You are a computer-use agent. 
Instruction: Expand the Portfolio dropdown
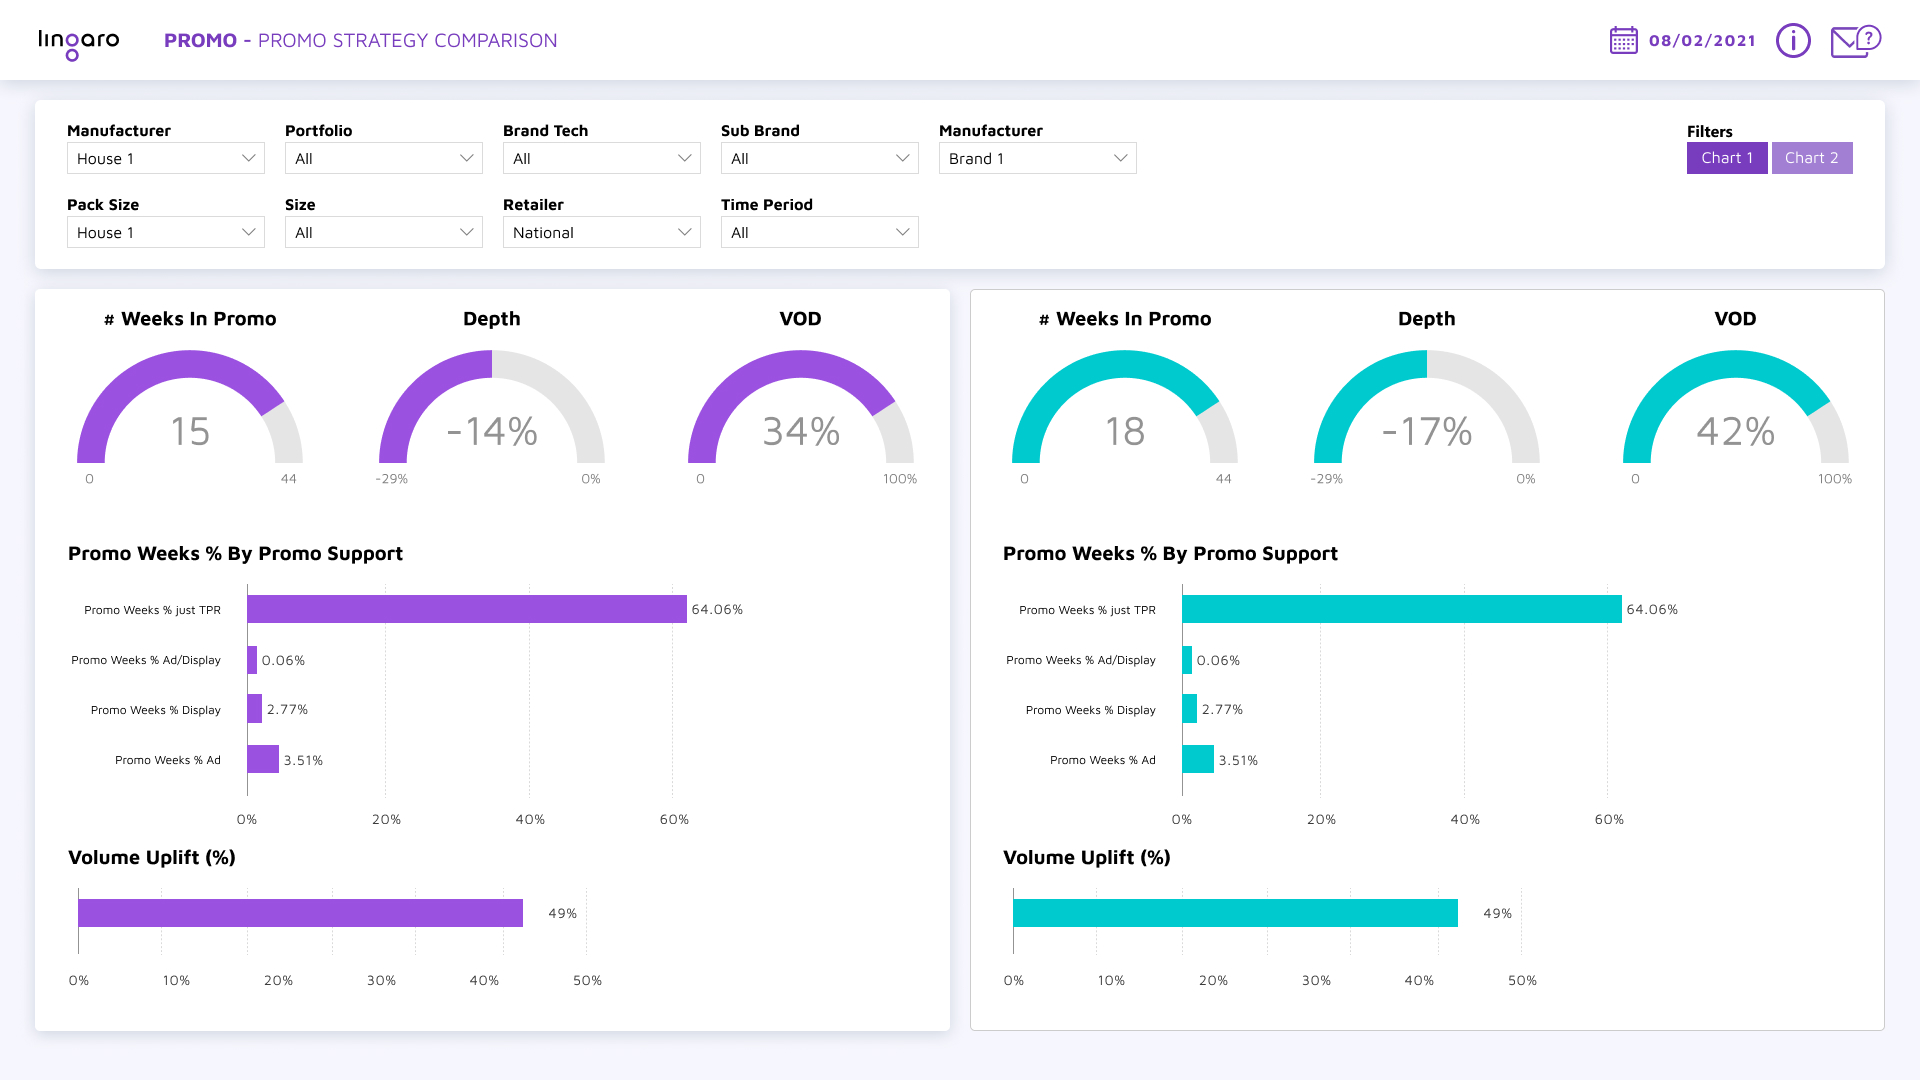383,157
